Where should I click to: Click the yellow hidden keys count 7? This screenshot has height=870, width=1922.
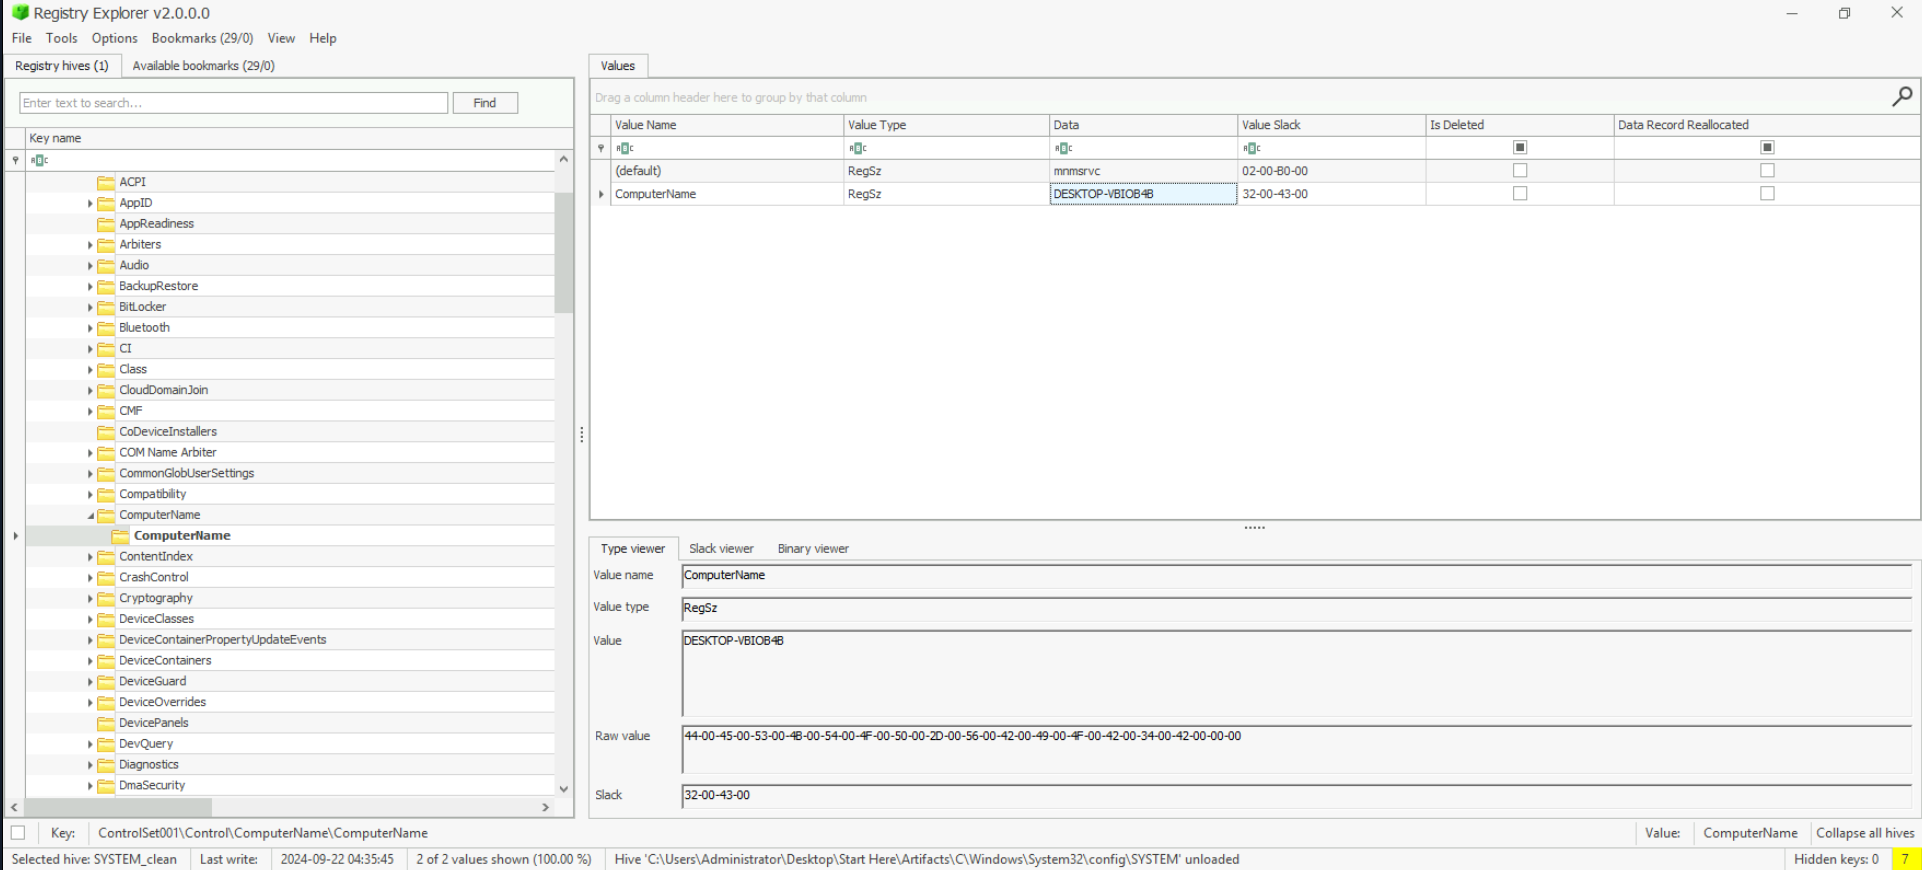click(1905, 859)
